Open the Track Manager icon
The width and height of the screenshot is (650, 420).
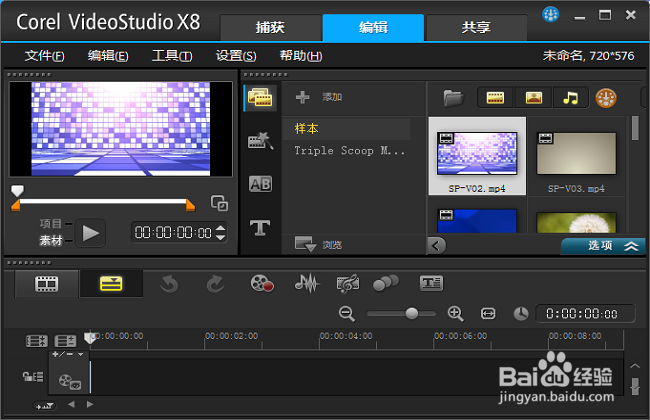(65, 341)
